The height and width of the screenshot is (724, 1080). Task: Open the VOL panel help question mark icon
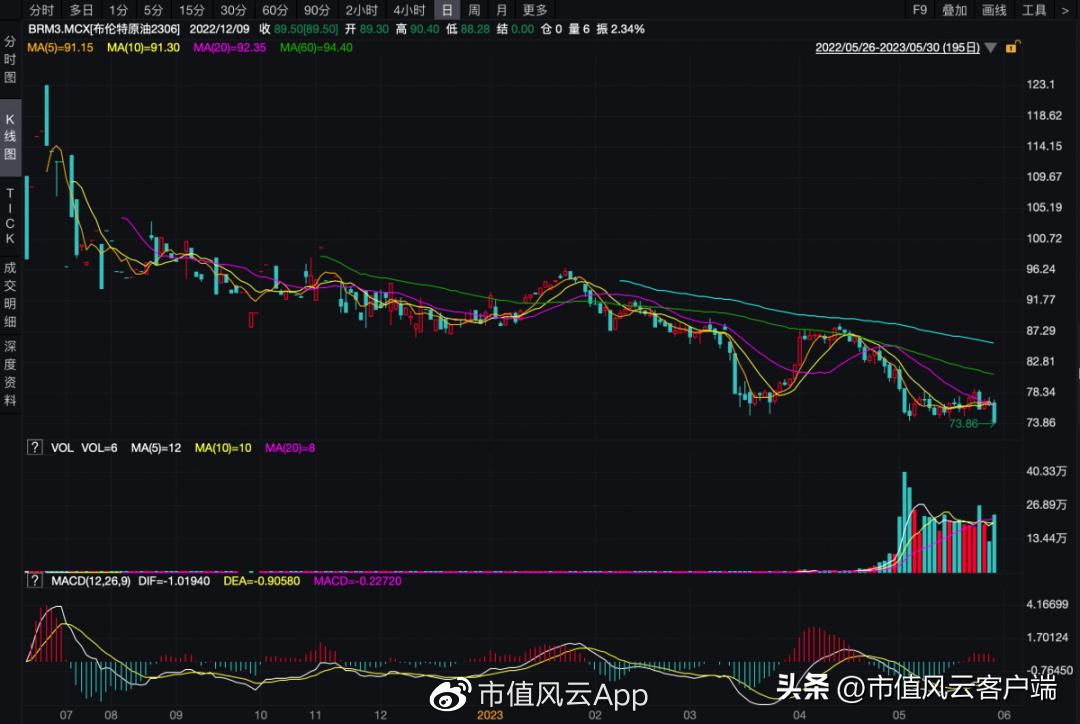[x=36, y=447]
